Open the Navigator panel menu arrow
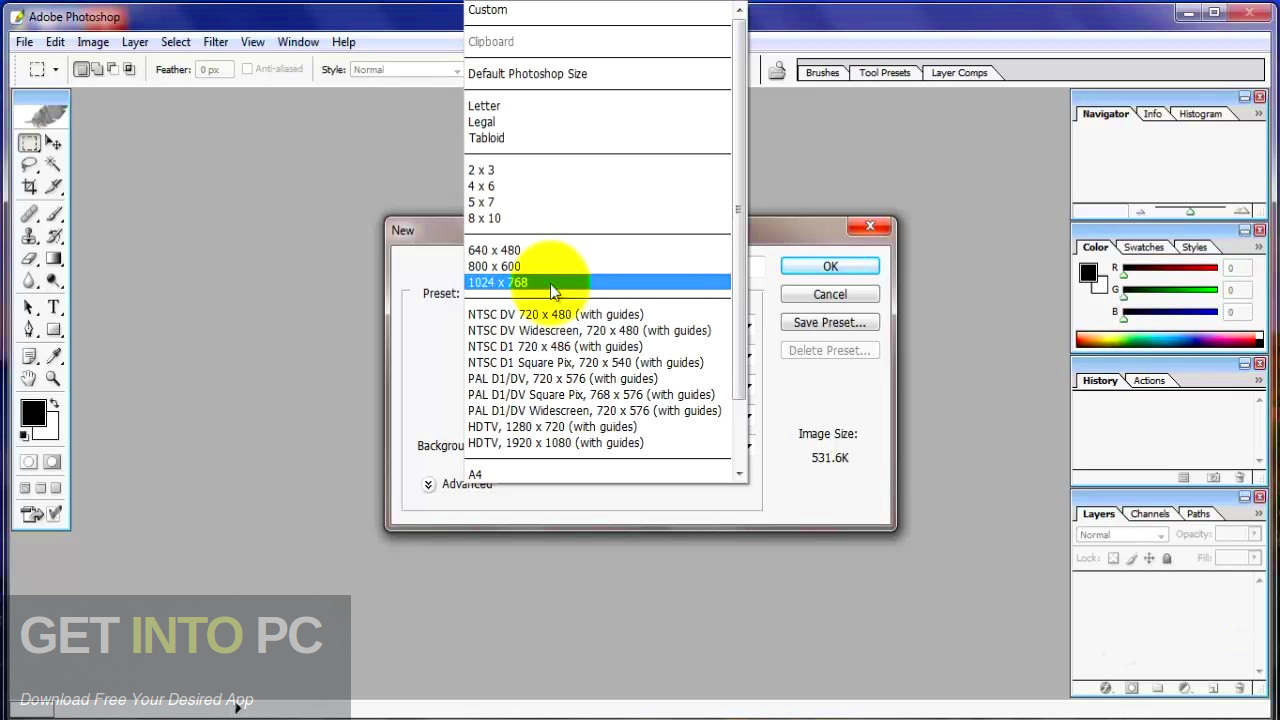This screenshot has height=720, width=1280. click(x=1259, y=113)
